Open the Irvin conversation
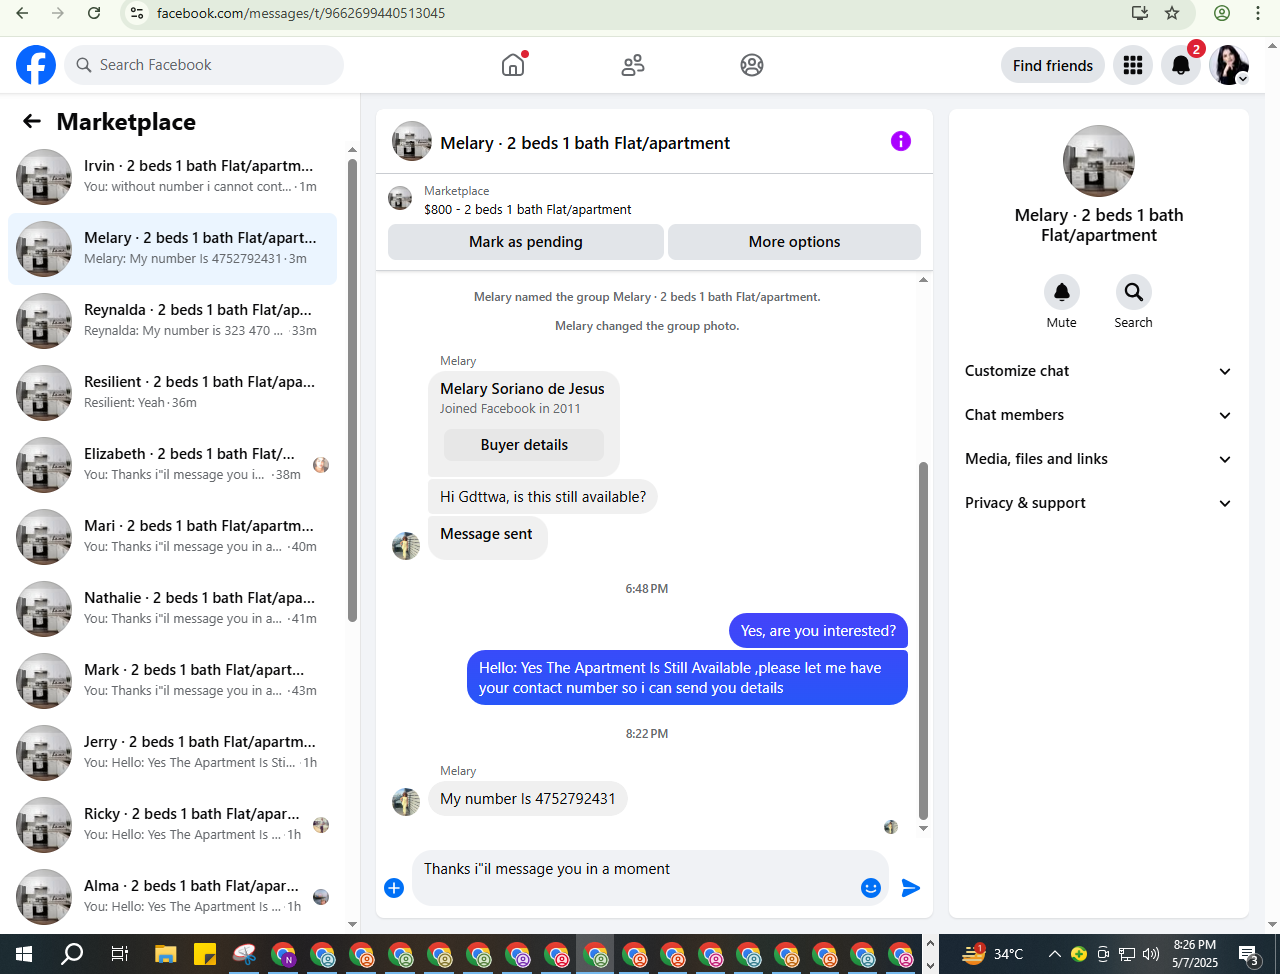The image size is (1280, 974). click(173, 177)
